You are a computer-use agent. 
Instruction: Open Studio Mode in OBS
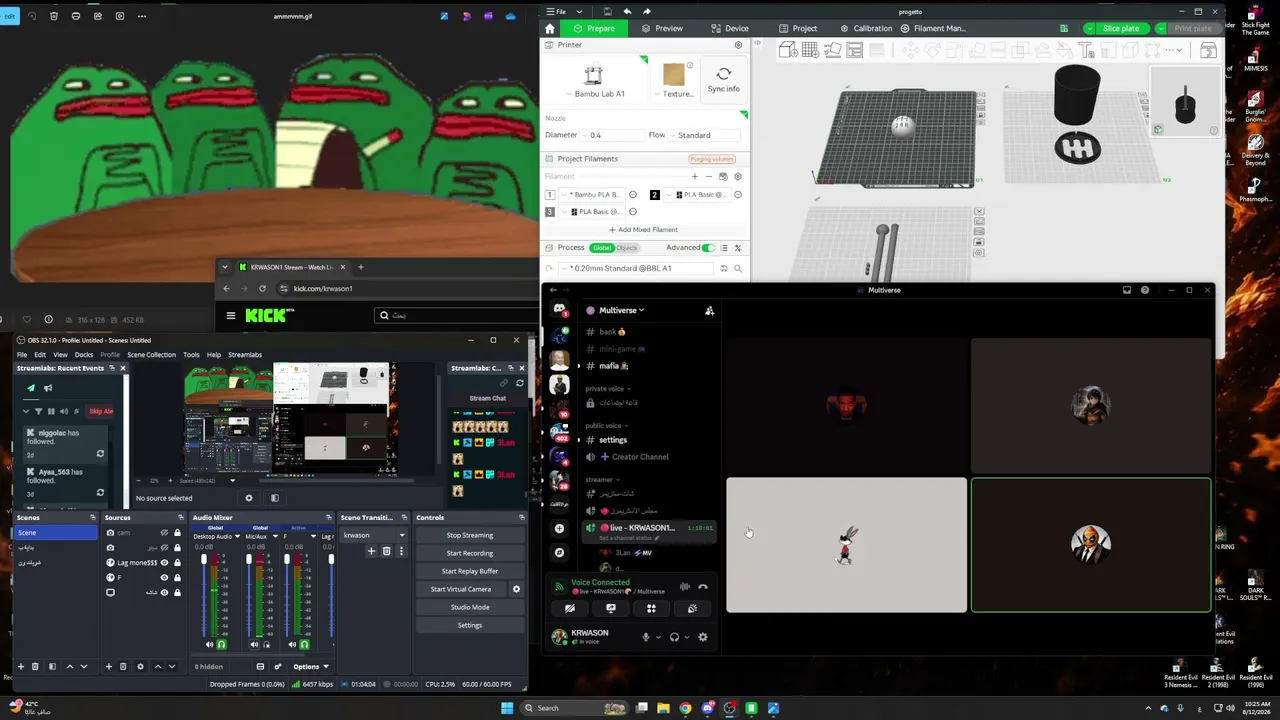coord(470,607)
